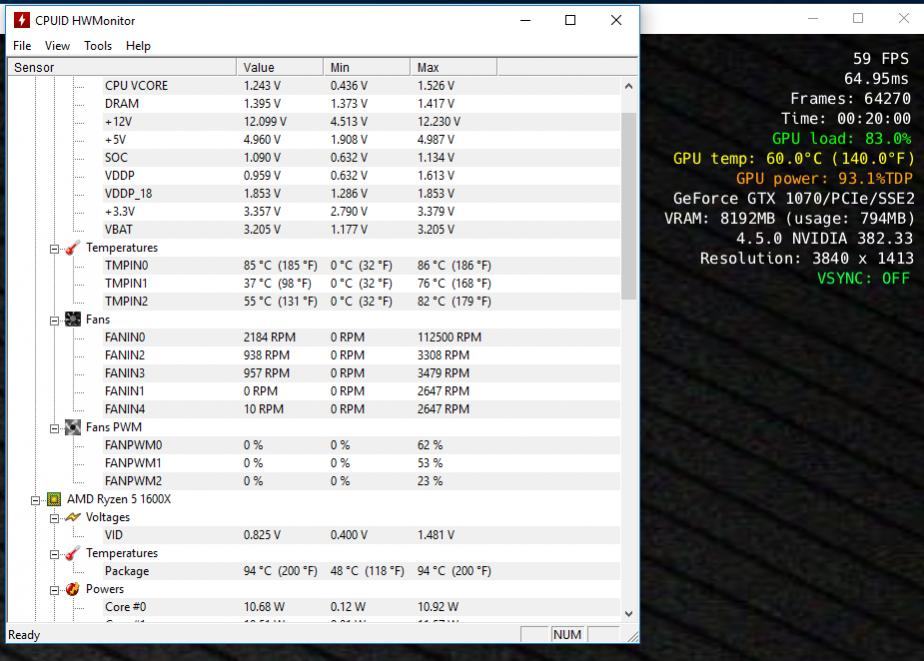Click the Value column header
Viewport: 924px width, 661px height.
coord(280,67)
